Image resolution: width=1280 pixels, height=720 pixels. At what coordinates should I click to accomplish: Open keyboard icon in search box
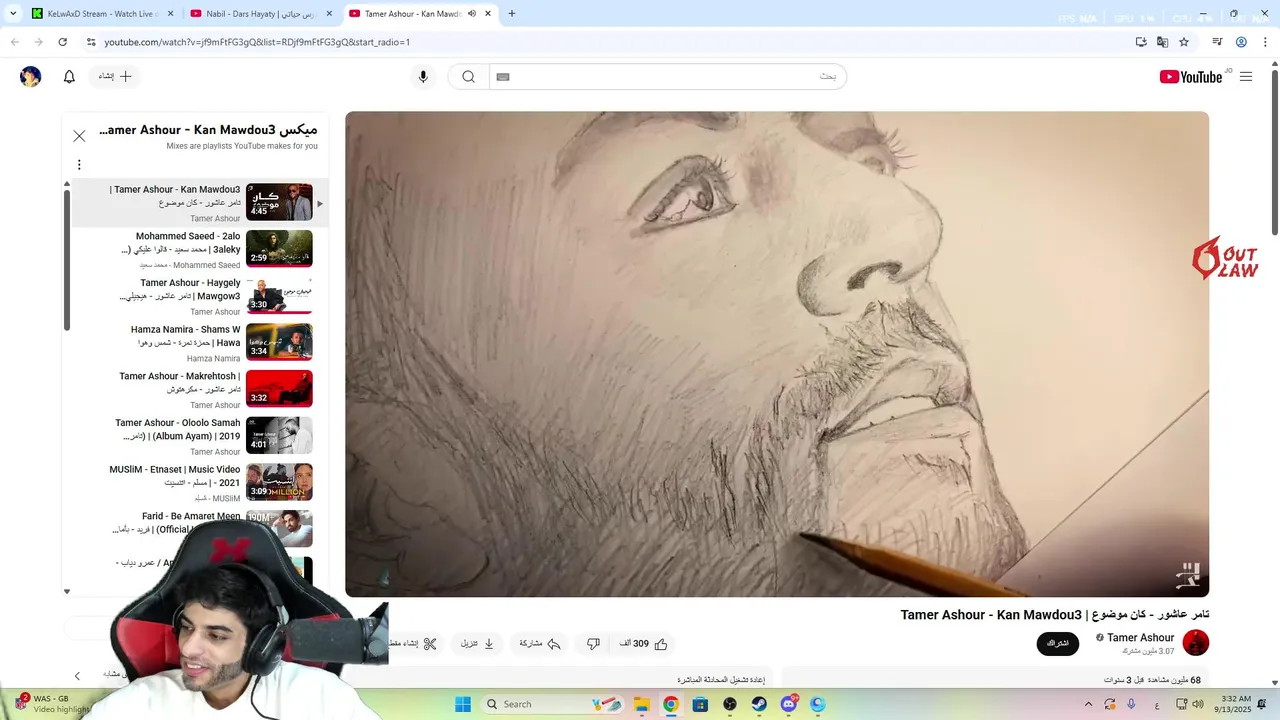(503, 77)
